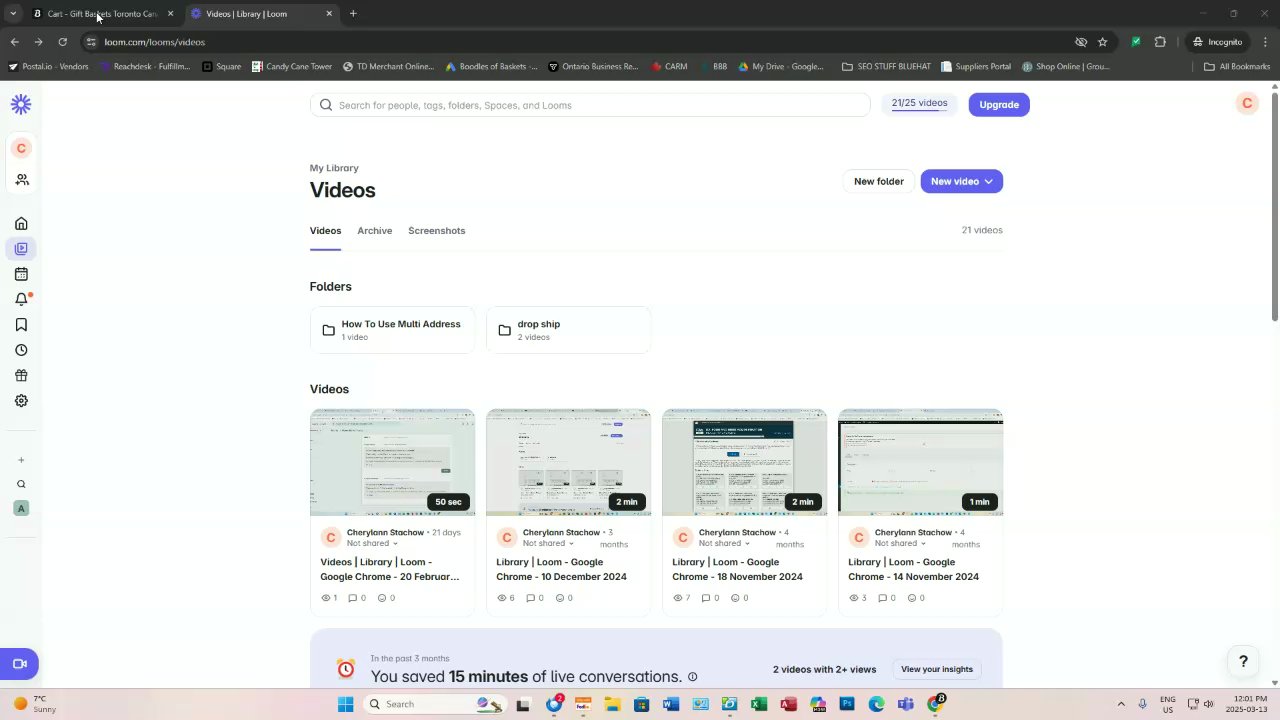
Task: Open Excel from the taskbar
Action: click(759, 704)
